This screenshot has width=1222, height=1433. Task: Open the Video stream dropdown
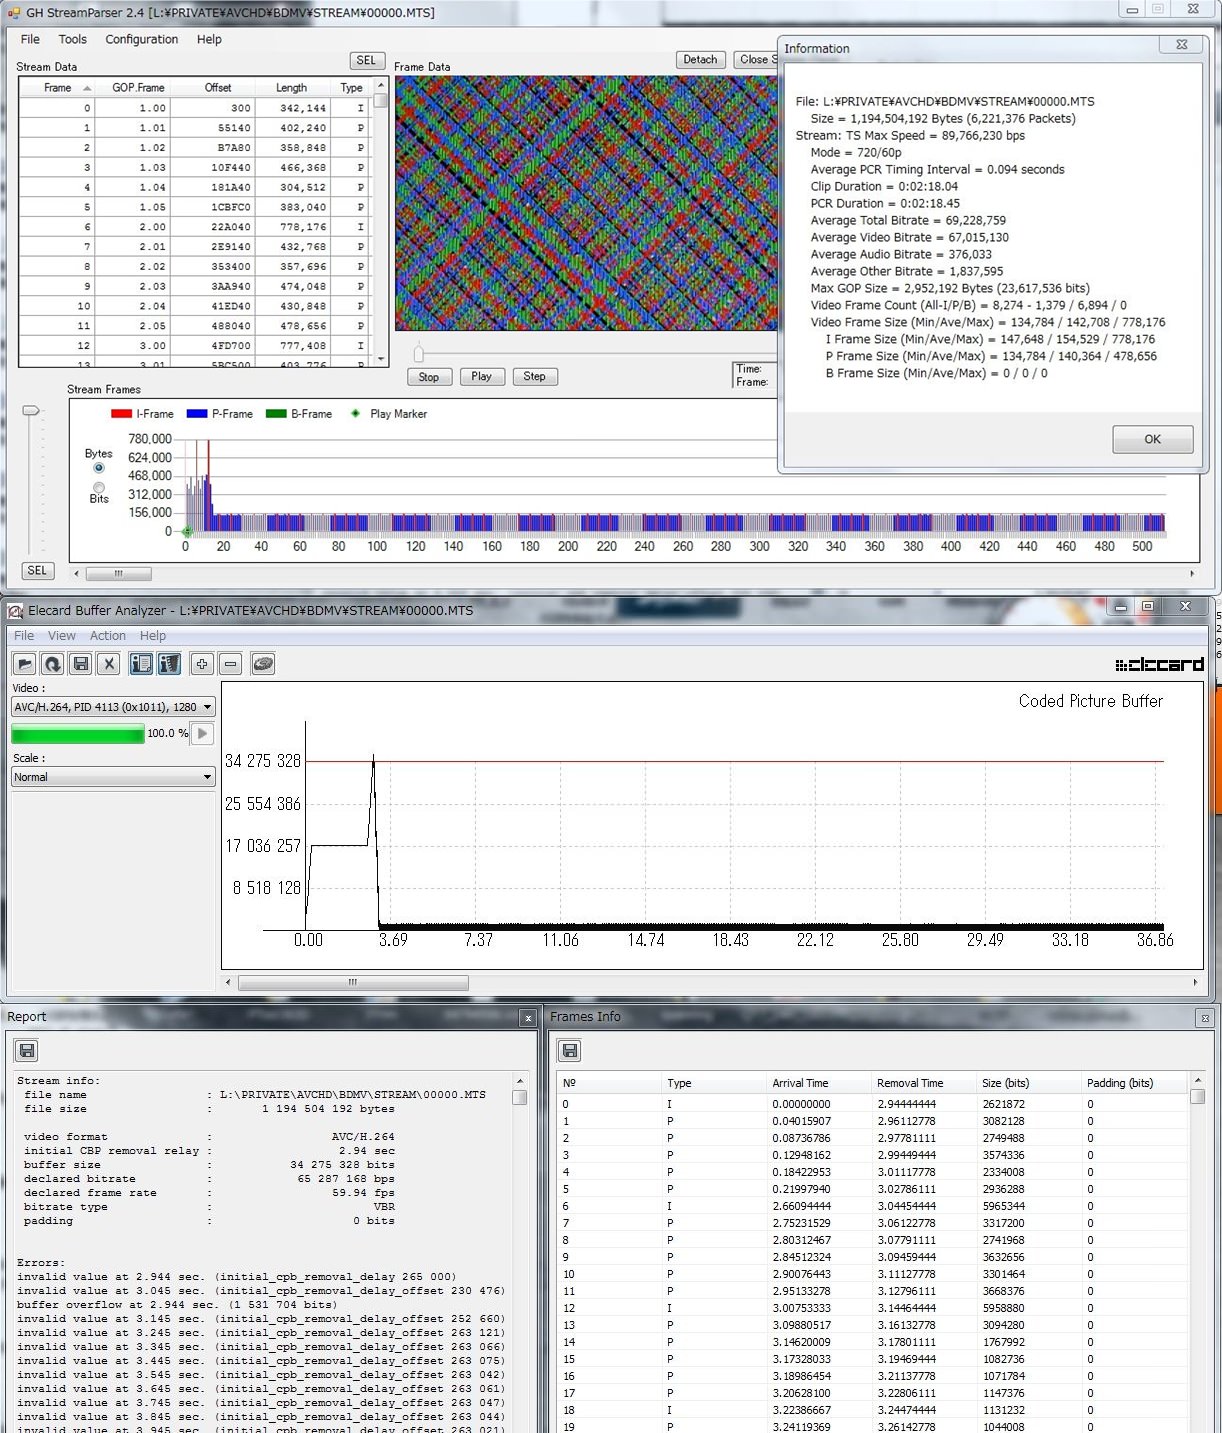coord(113,707)
